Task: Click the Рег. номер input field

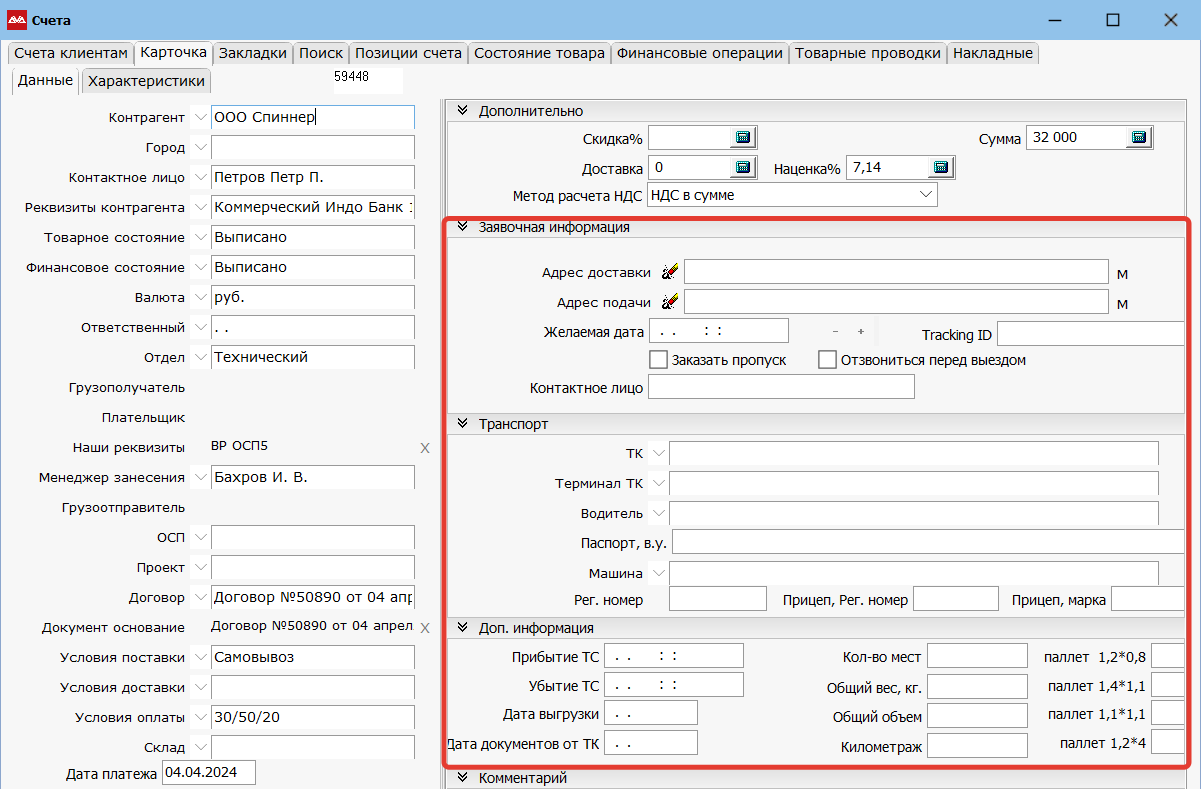Action: pos(718,599)
